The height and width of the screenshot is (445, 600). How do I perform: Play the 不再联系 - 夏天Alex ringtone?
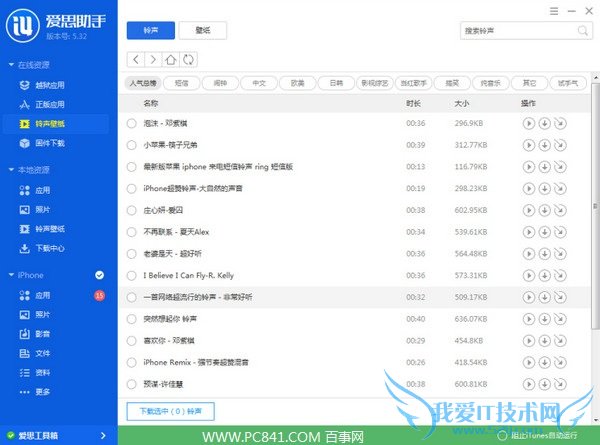528,232
